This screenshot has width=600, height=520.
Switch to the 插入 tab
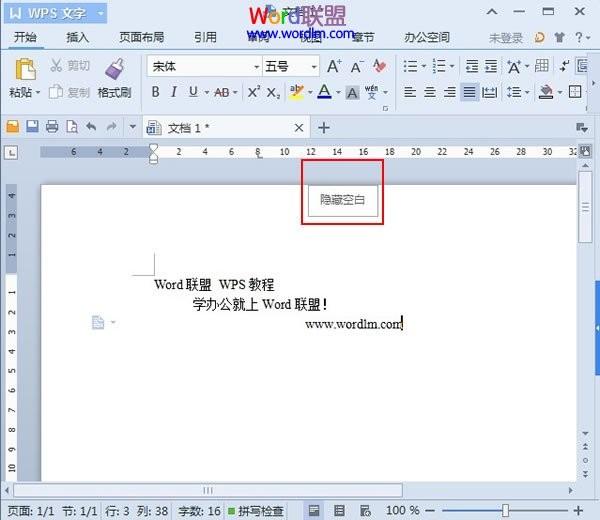(x=78, y=37)
